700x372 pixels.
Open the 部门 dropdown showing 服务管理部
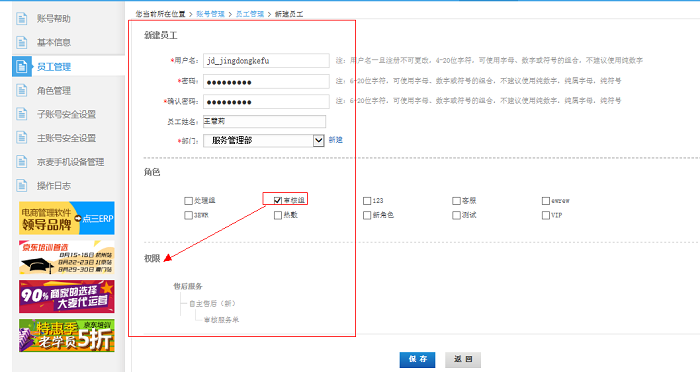(x=263, y=140)
